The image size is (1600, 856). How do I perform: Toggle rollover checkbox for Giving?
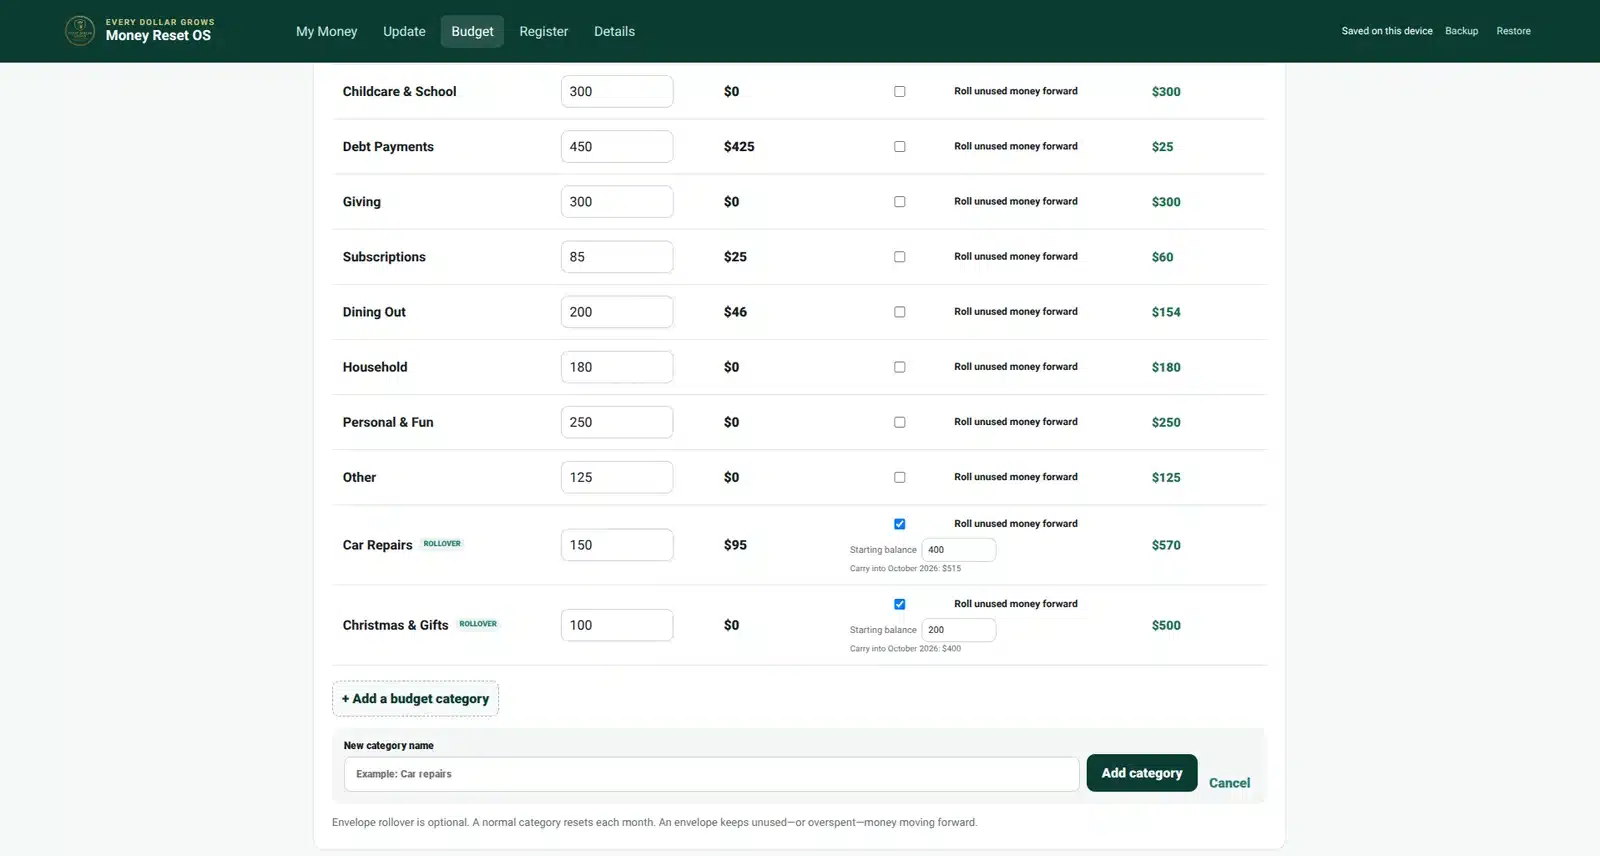(900, 201)
